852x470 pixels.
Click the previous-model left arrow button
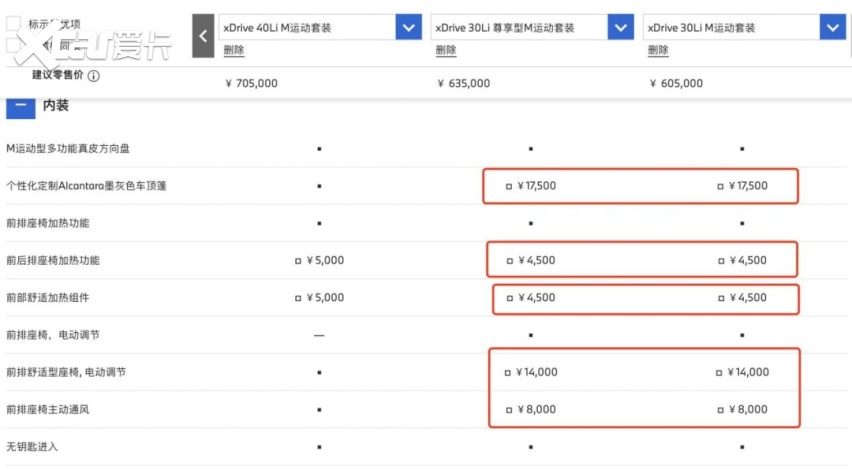(x=203, y=36)
